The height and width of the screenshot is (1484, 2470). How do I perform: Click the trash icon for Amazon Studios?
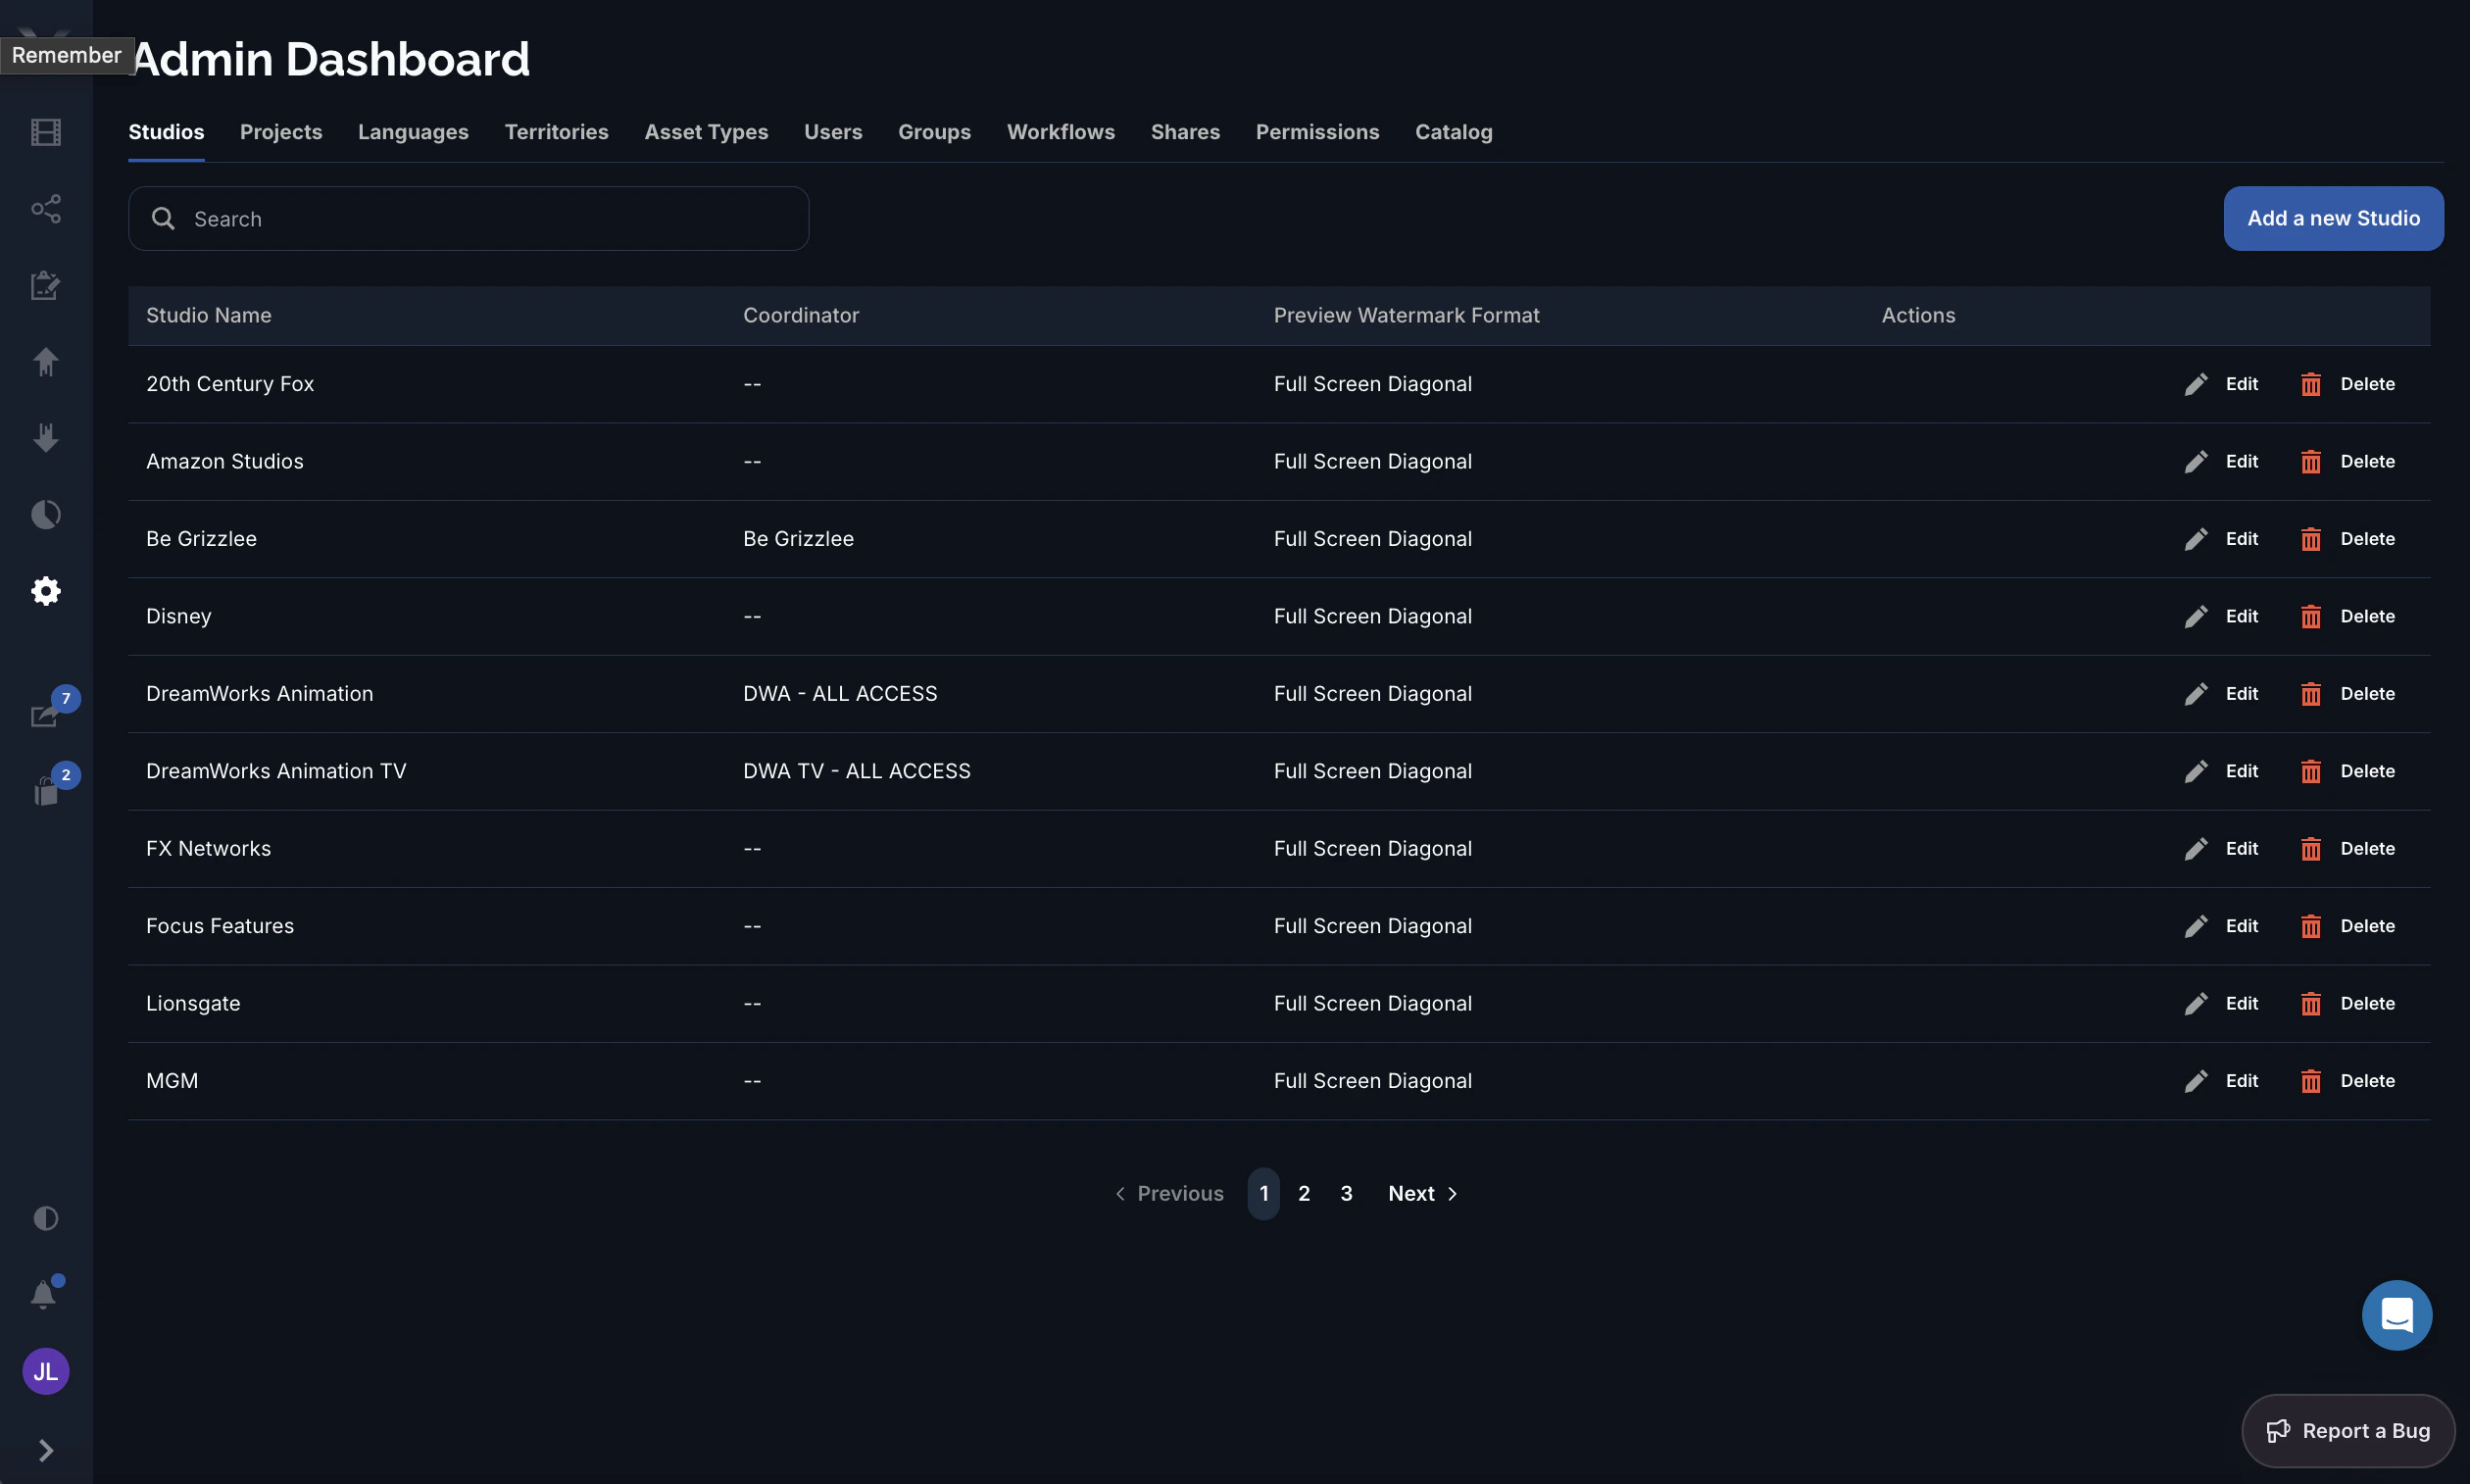click(2311, 461)
